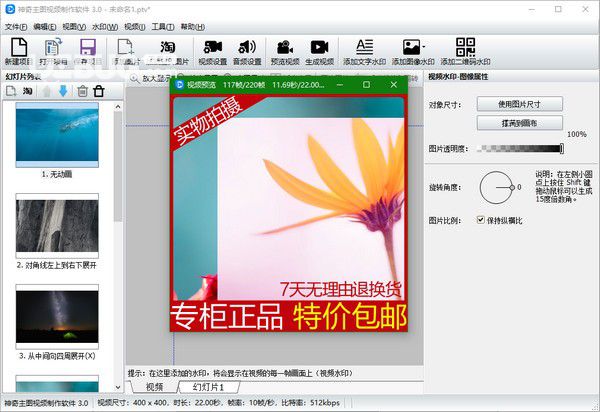
Task: Click 铺满到画布 button
Action: coord(519,123)
